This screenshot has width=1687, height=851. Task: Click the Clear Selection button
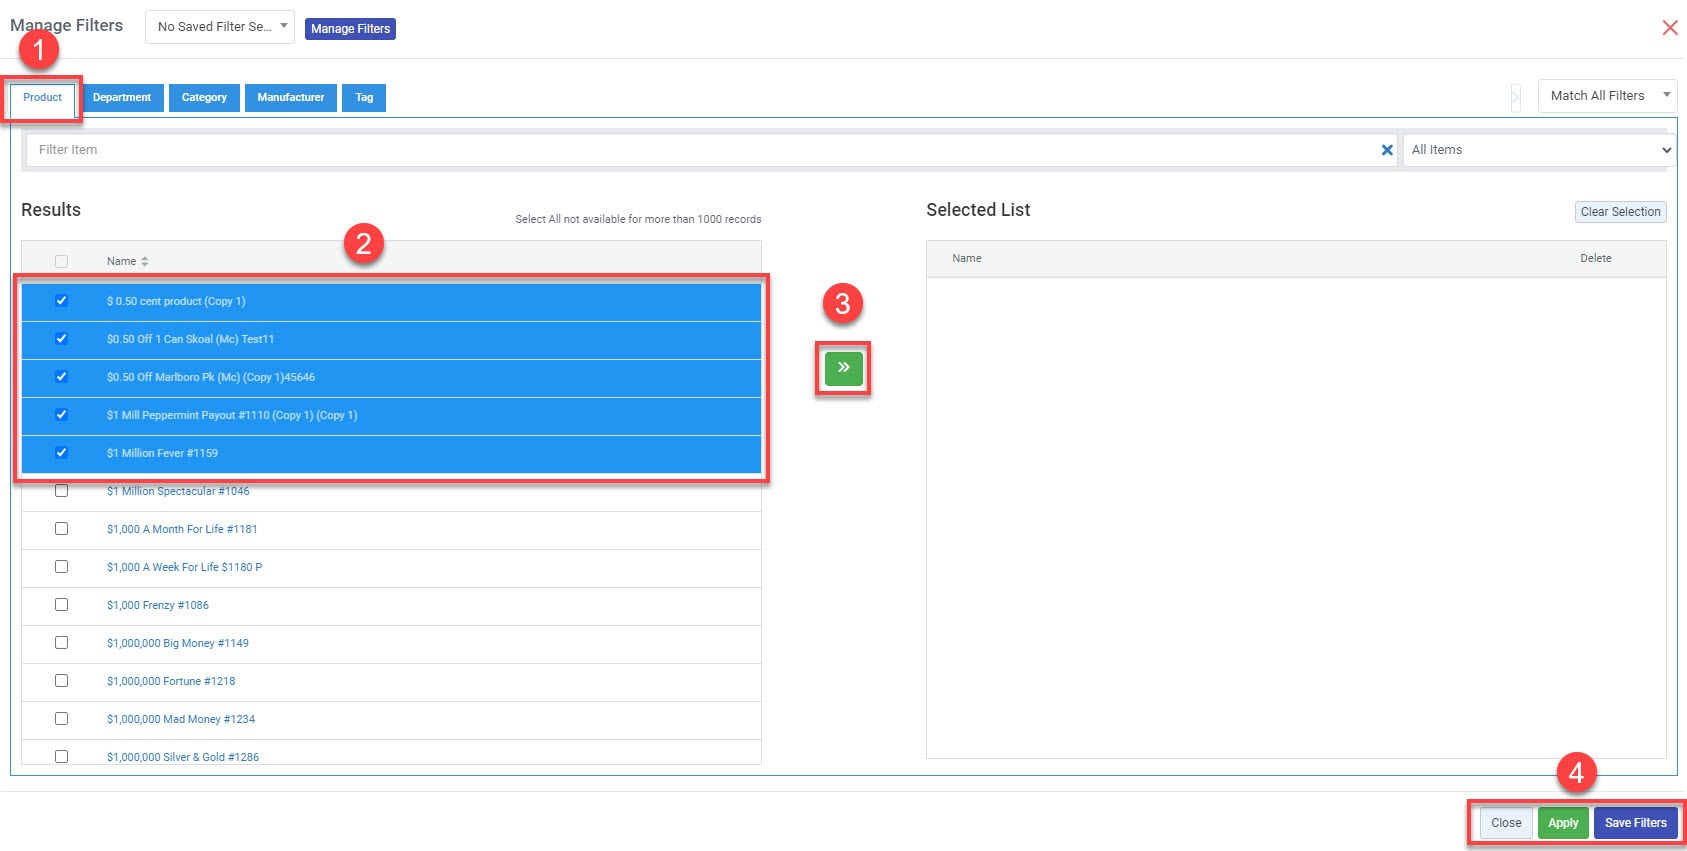coord(1620,212)
